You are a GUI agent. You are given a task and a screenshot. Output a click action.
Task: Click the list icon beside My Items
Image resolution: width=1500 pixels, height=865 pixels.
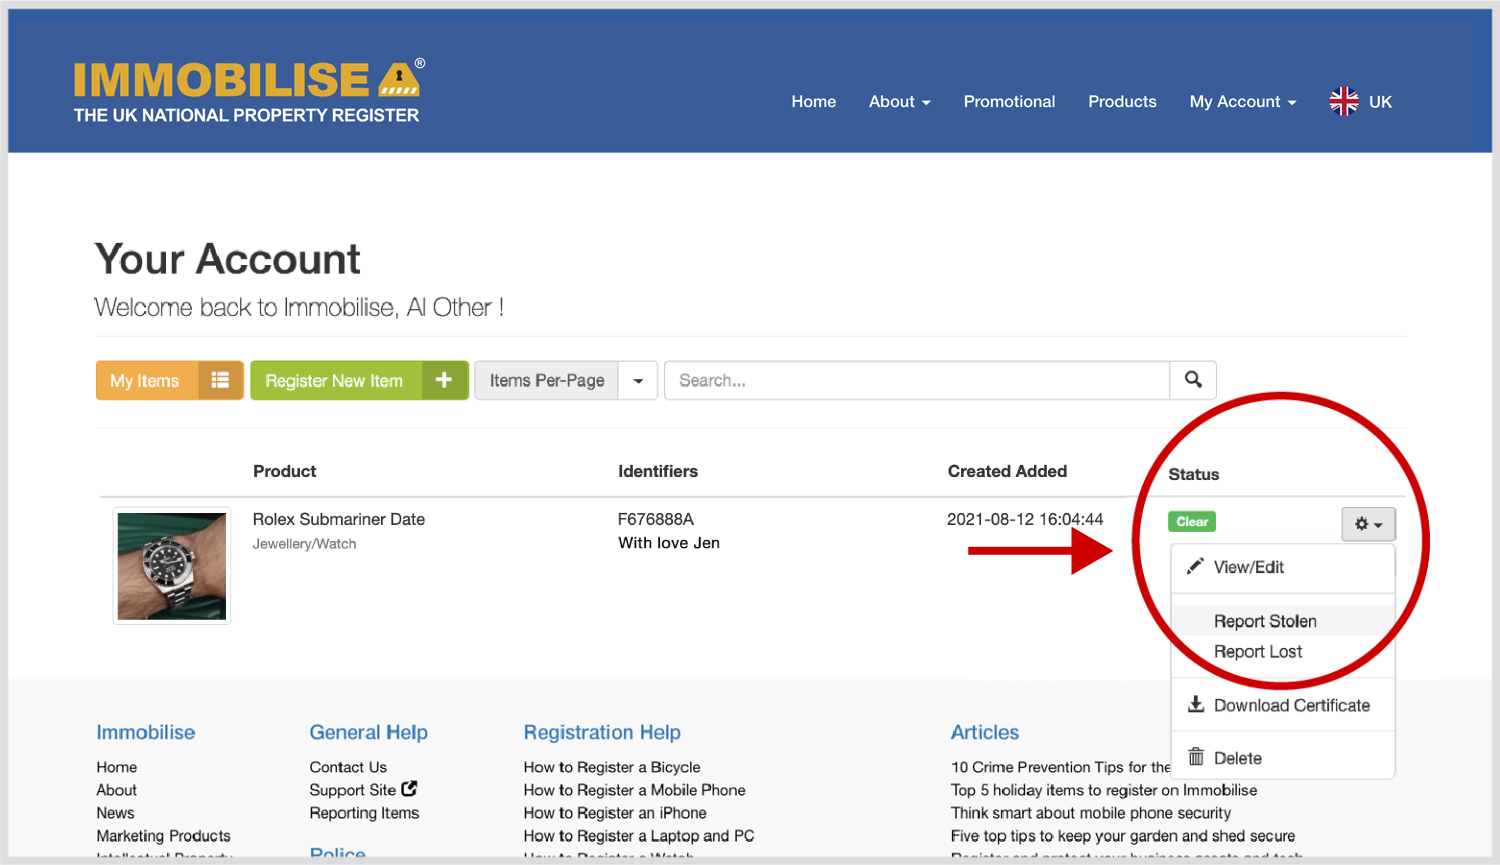(x=220, y=380)
